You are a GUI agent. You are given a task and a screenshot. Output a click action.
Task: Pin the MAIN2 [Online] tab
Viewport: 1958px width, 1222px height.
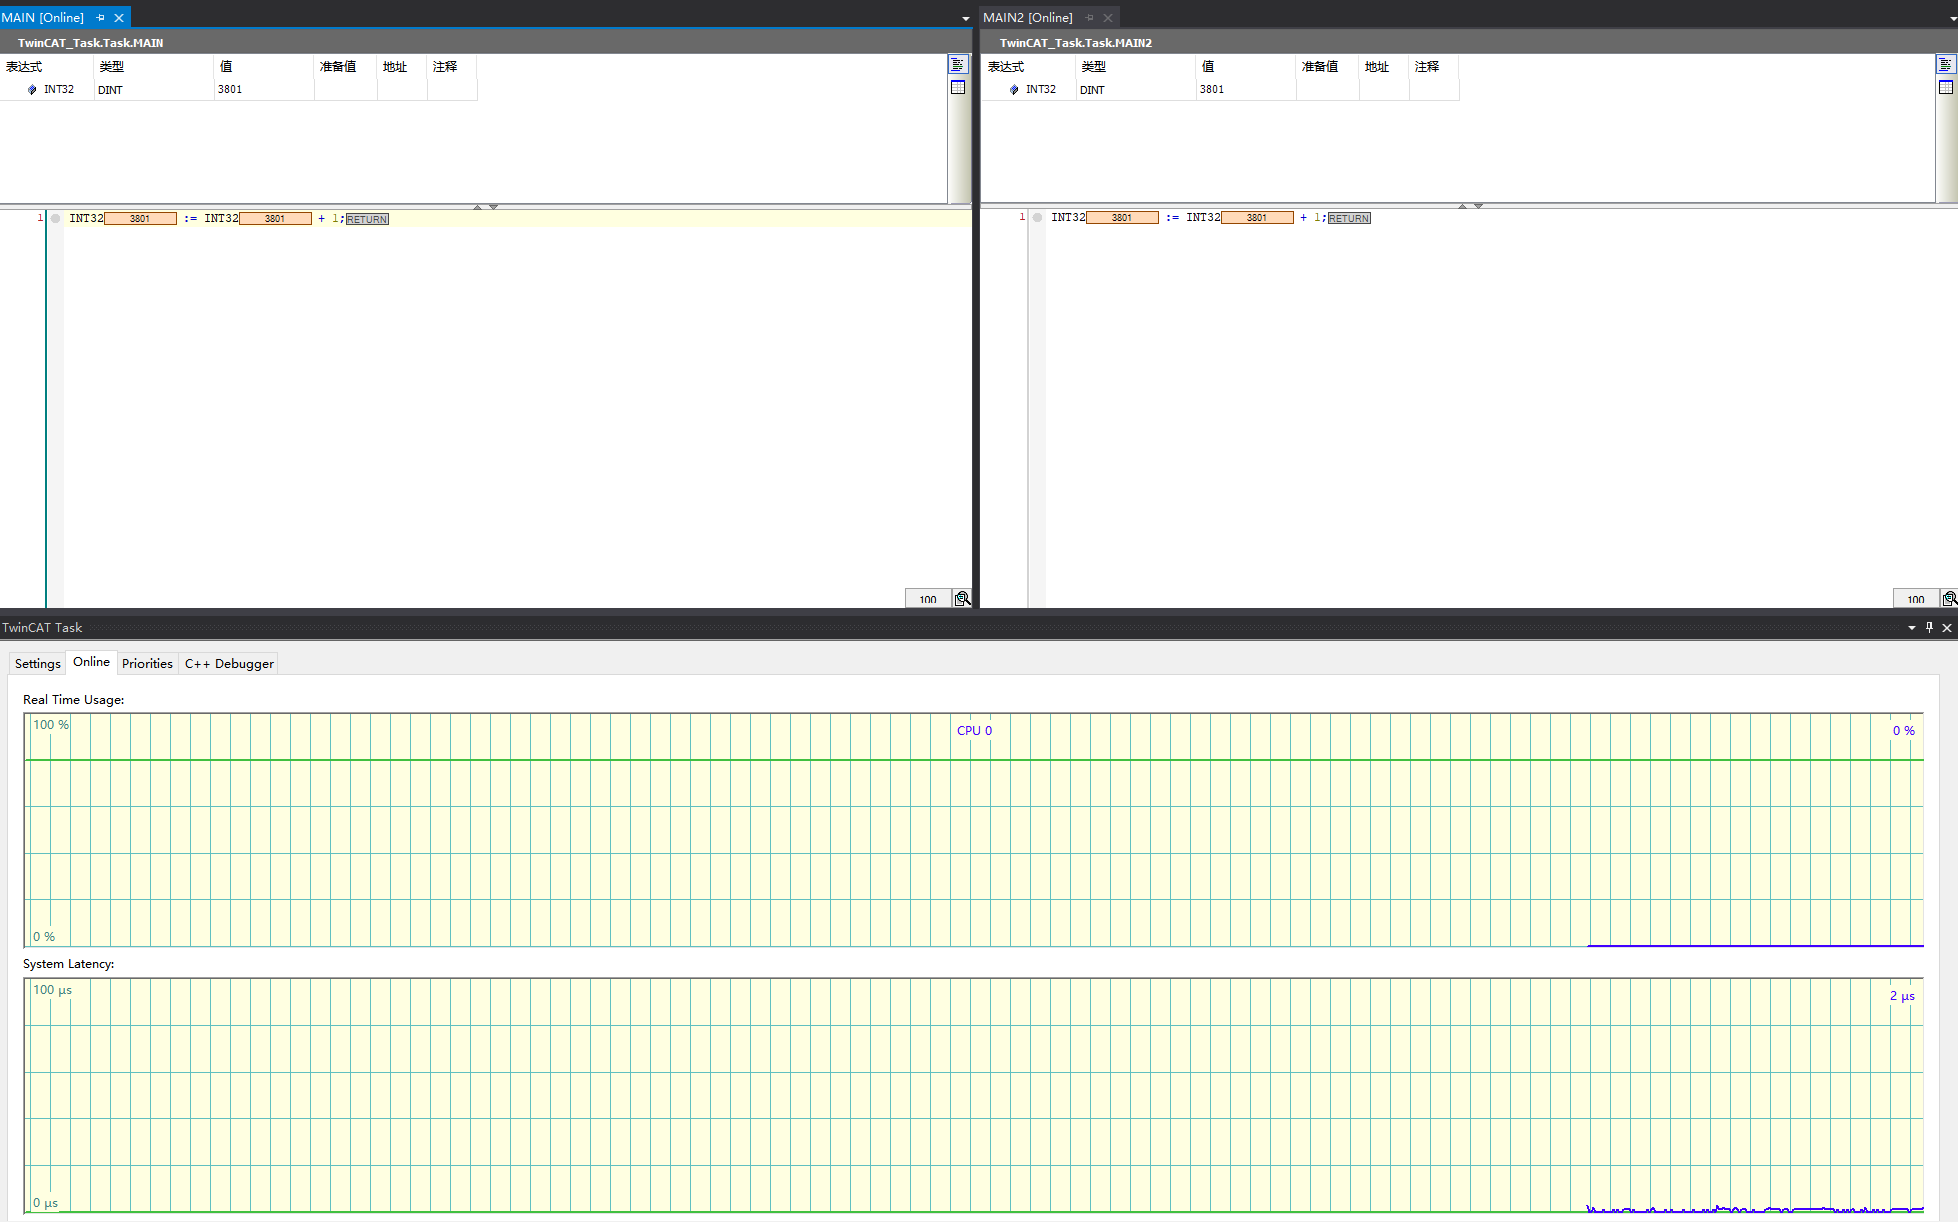(1089, 18)
